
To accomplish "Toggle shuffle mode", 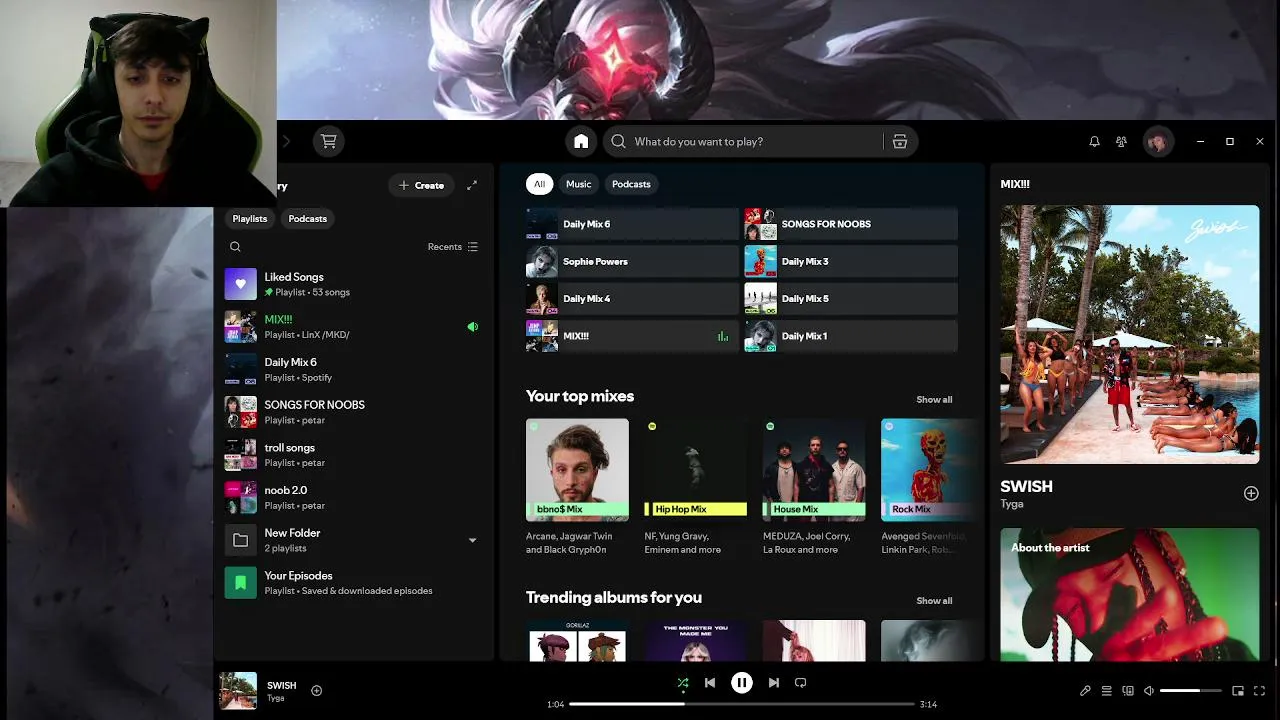I will (x=683, y=683).
